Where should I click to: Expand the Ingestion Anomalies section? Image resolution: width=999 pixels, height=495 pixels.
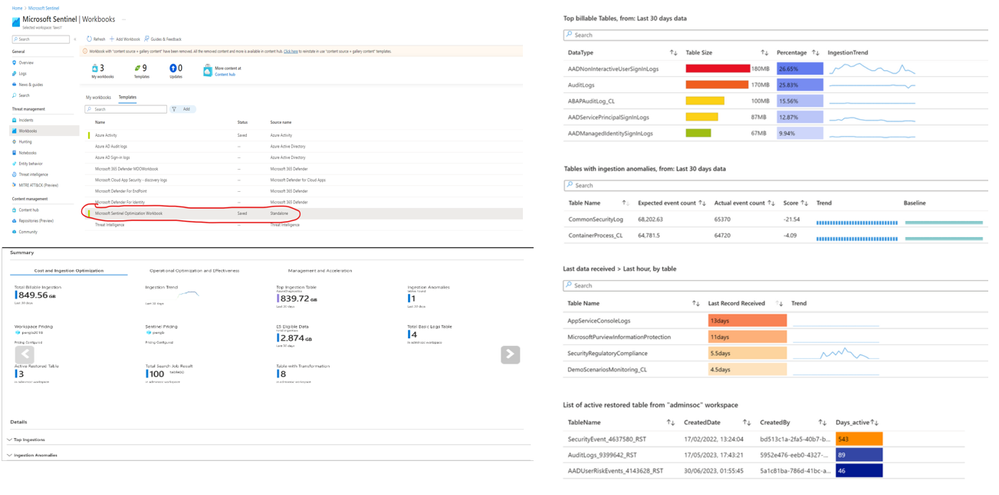(x=32, y=456)
